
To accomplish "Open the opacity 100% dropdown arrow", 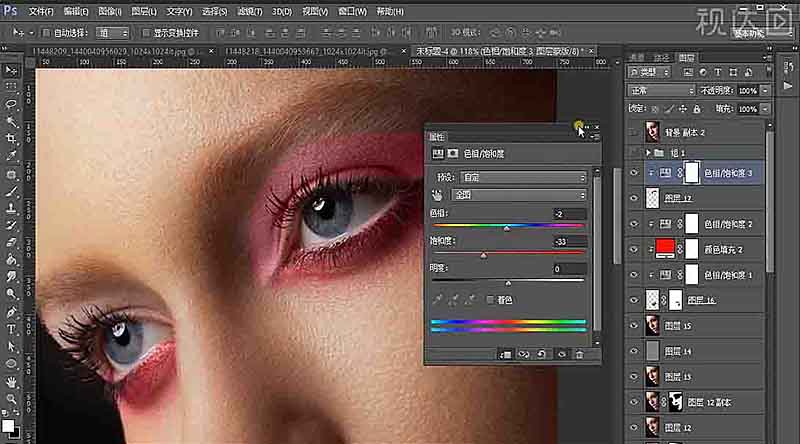I will (764, 90).
